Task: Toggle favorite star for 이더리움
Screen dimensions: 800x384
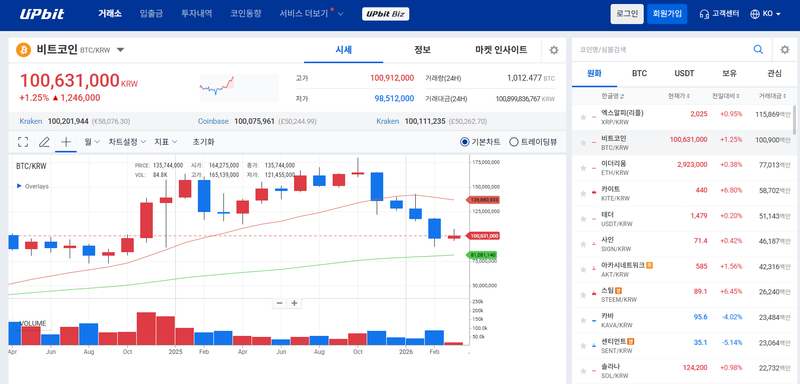Action: click(x=583, y=168)
